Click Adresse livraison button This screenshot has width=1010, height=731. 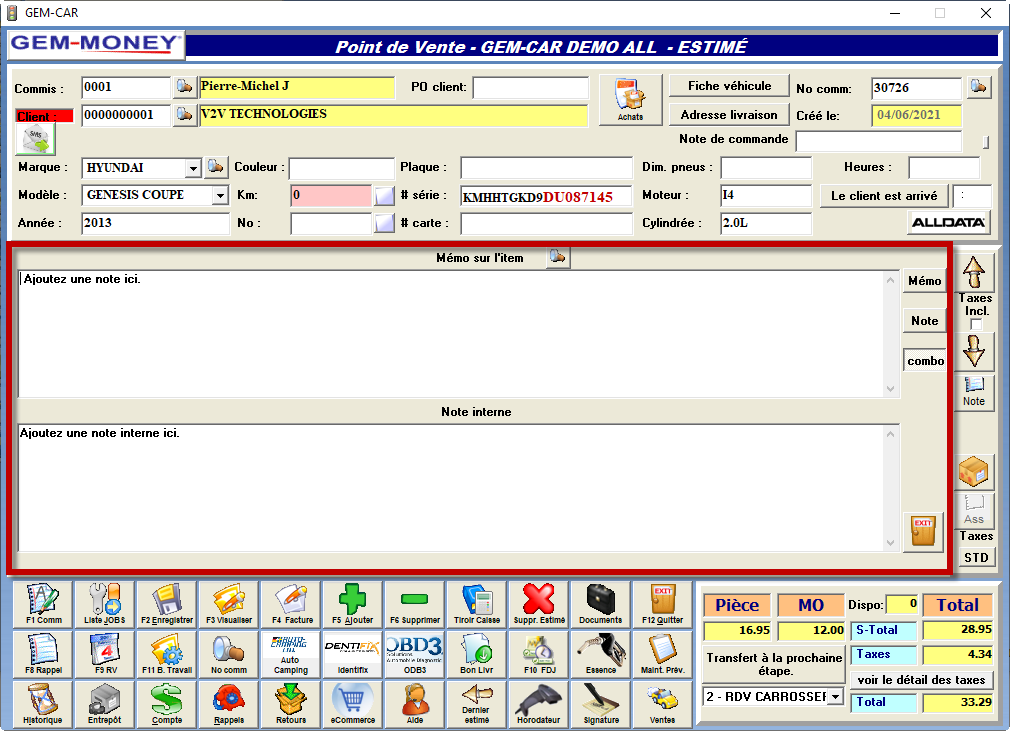coord(729,115)
